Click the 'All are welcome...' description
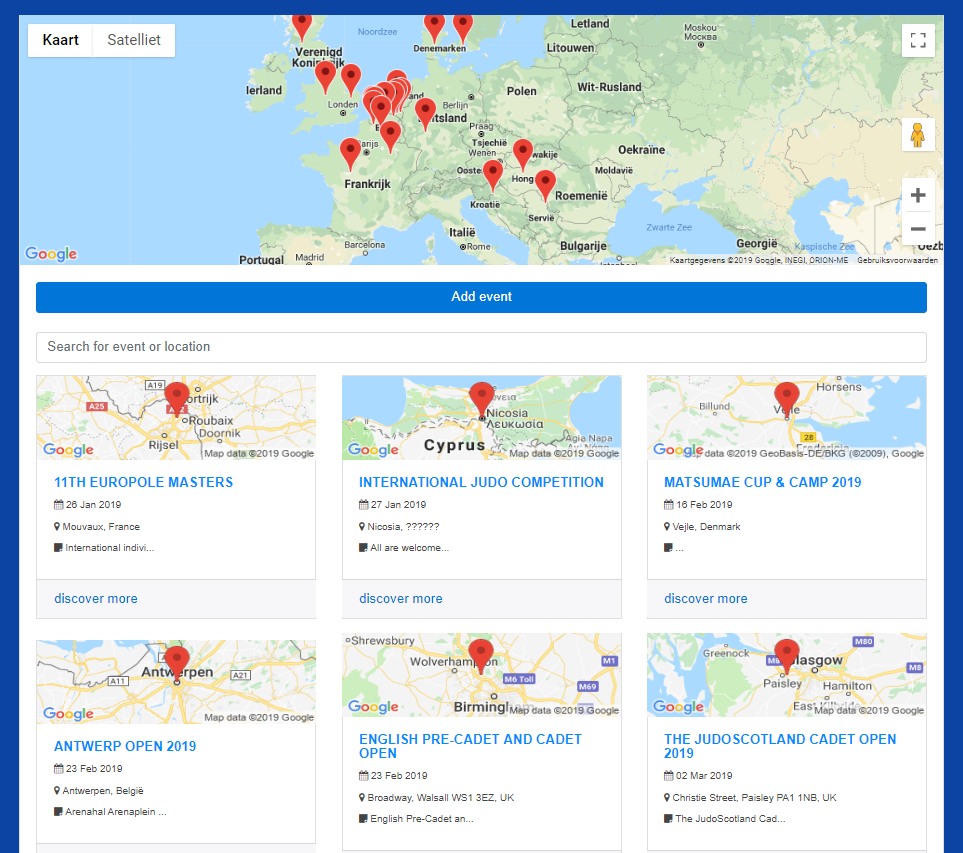This screenshot has height=853, width=963. coord(410,548)
